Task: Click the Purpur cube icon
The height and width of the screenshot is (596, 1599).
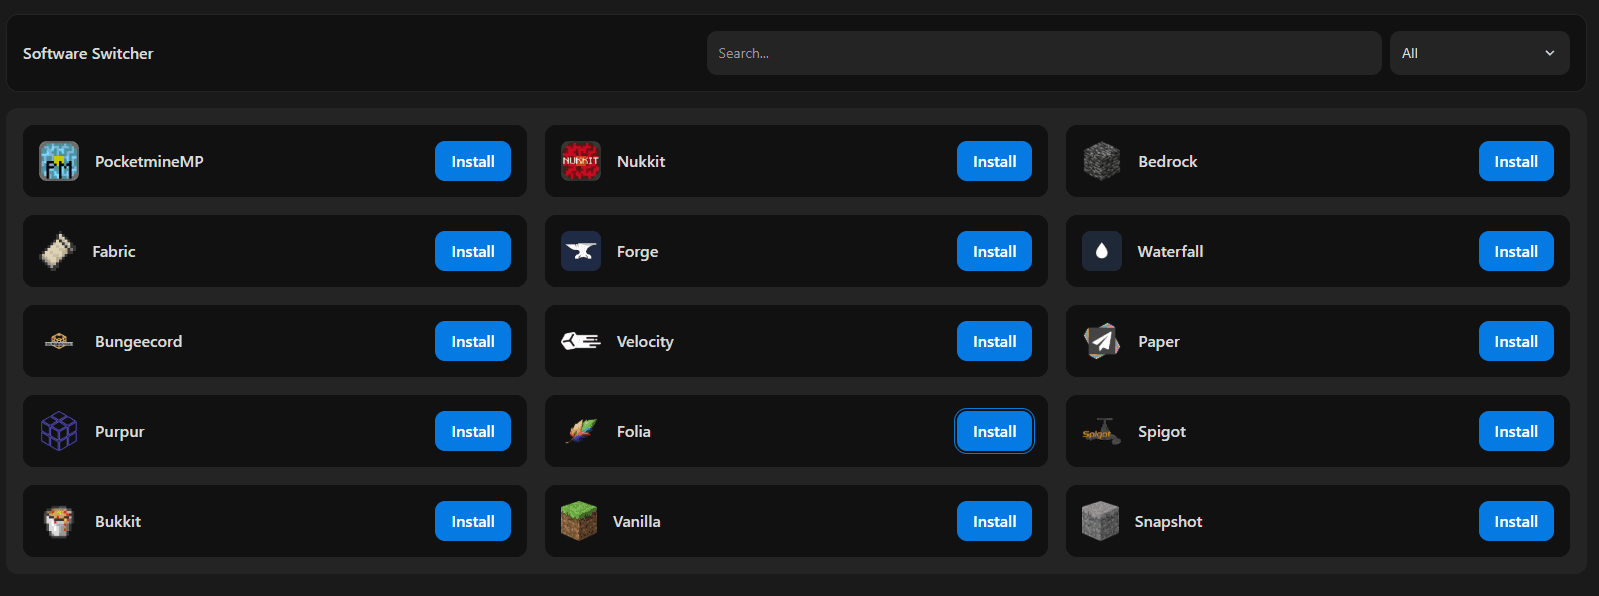Action: click(59, 431)
